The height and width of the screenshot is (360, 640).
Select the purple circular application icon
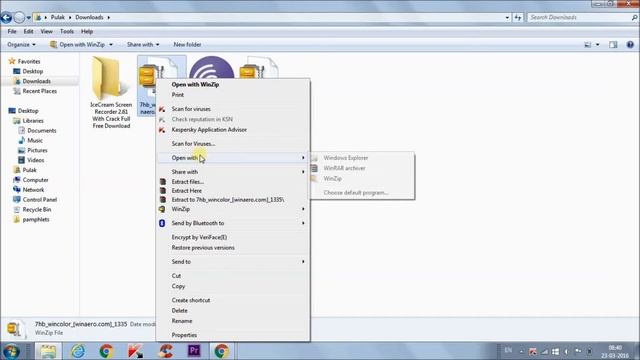212,68
